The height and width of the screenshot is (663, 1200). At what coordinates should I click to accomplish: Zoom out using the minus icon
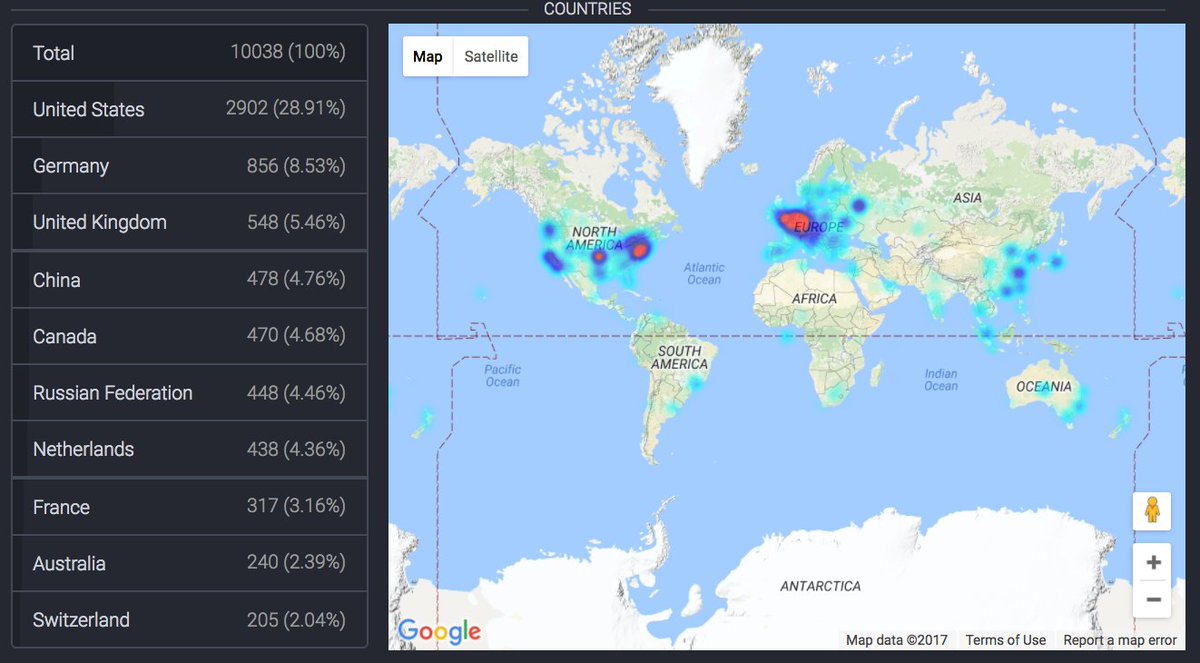pyautogui.click(x=1152, y=599)
